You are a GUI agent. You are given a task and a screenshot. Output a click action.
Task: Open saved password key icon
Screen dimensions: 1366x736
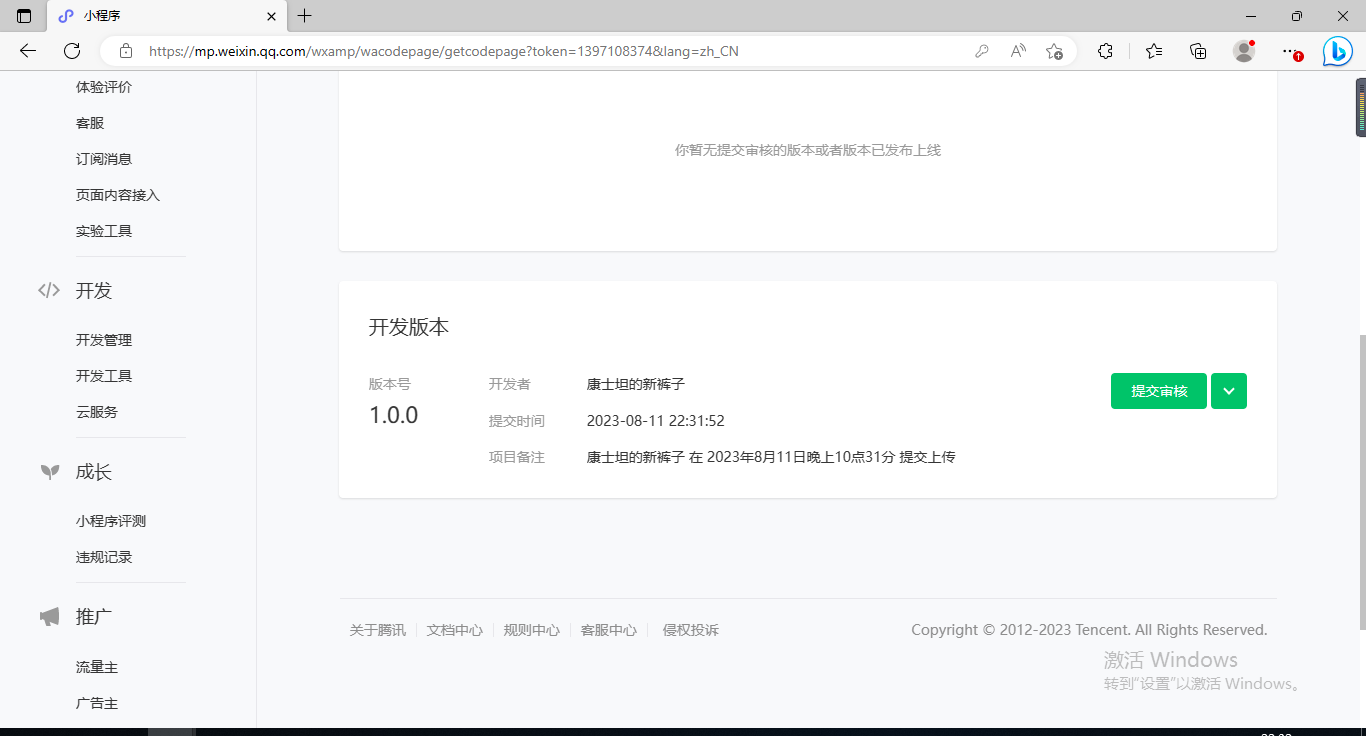[982, 51]
